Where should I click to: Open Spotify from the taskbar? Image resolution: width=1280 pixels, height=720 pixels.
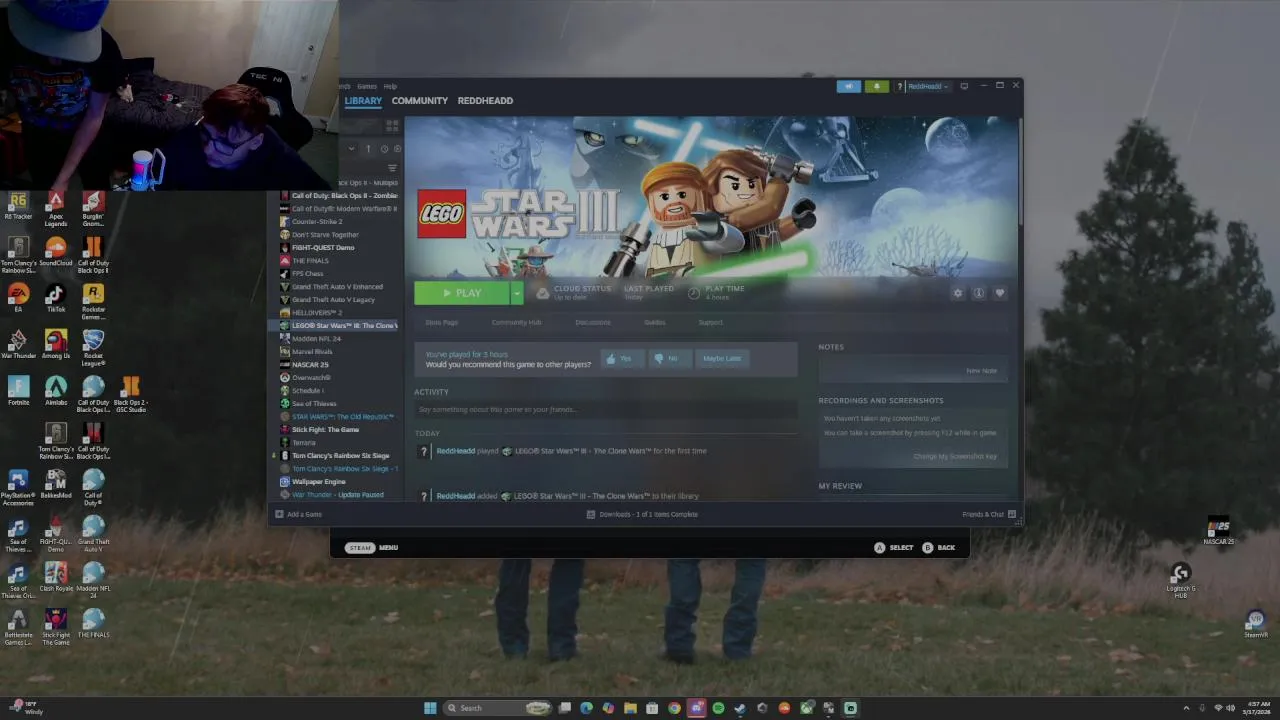tap(718, 708)
